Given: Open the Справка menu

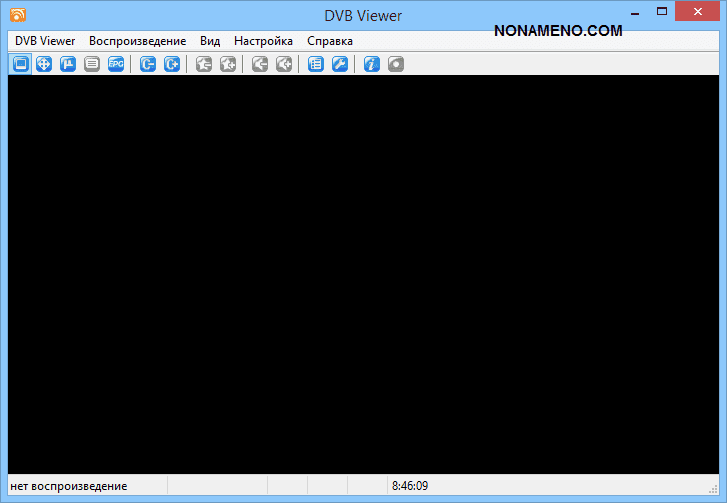Looking at the screenshot, I should 330,41.
